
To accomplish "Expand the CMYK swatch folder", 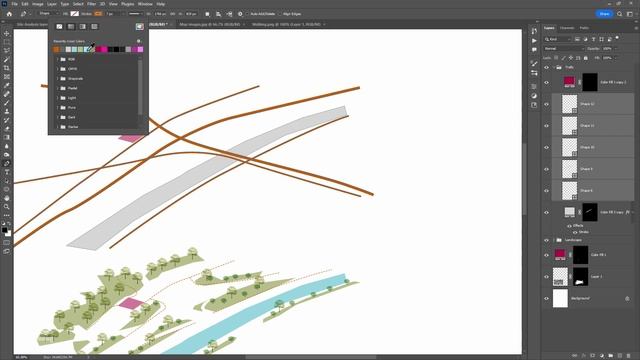I will [x=58, y=69].
